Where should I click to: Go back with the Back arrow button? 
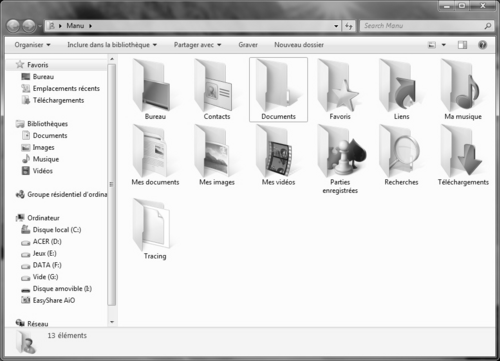click(x=13, y=26)
